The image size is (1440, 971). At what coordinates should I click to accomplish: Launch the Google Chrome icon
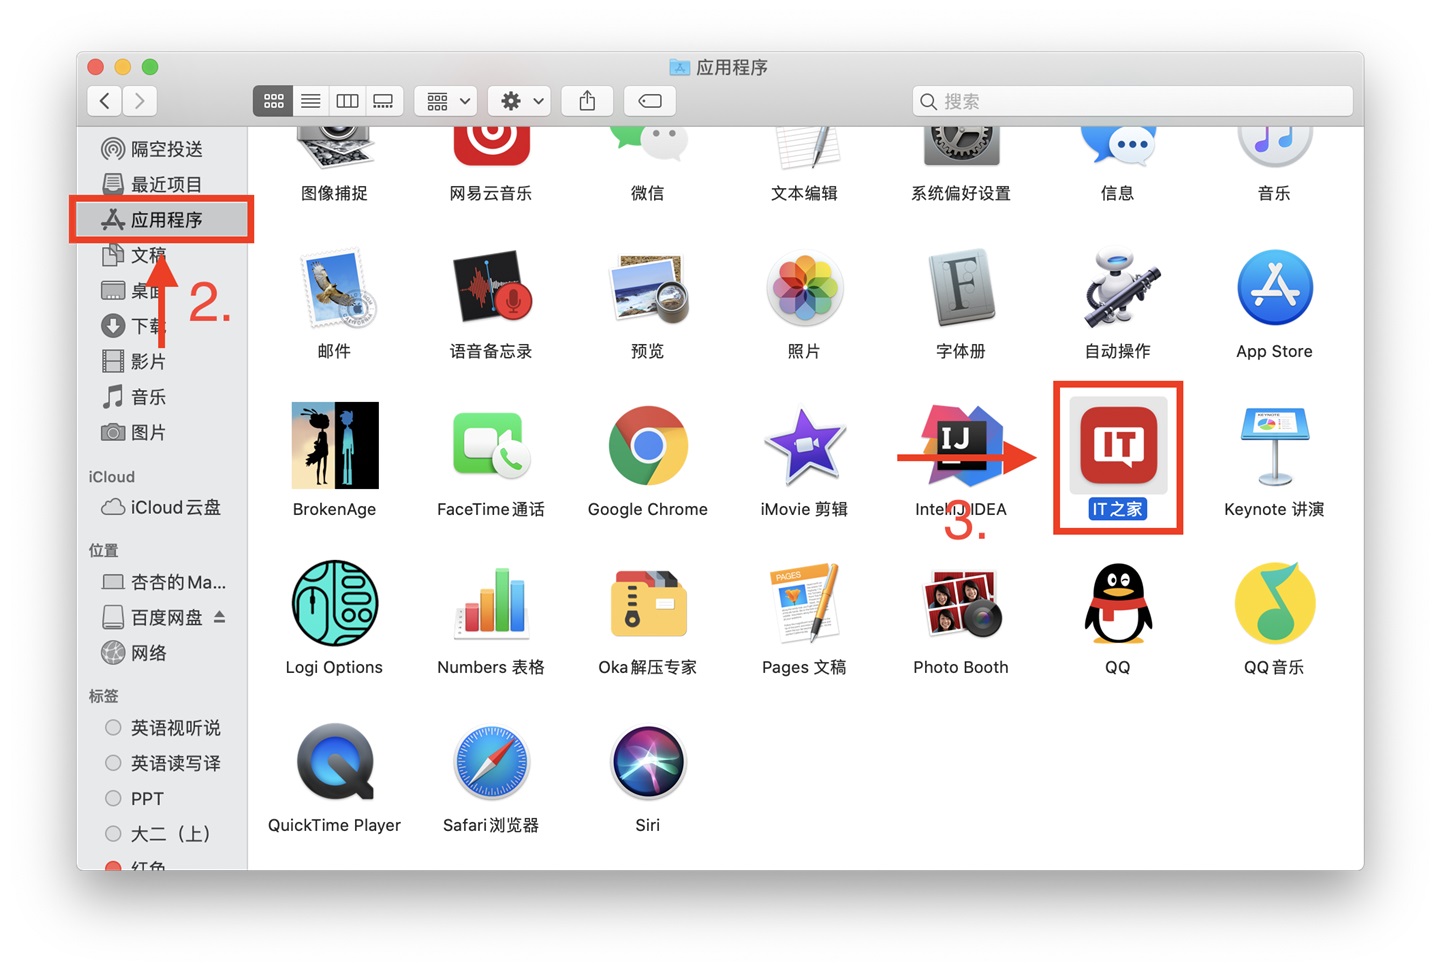click(648, 446)
